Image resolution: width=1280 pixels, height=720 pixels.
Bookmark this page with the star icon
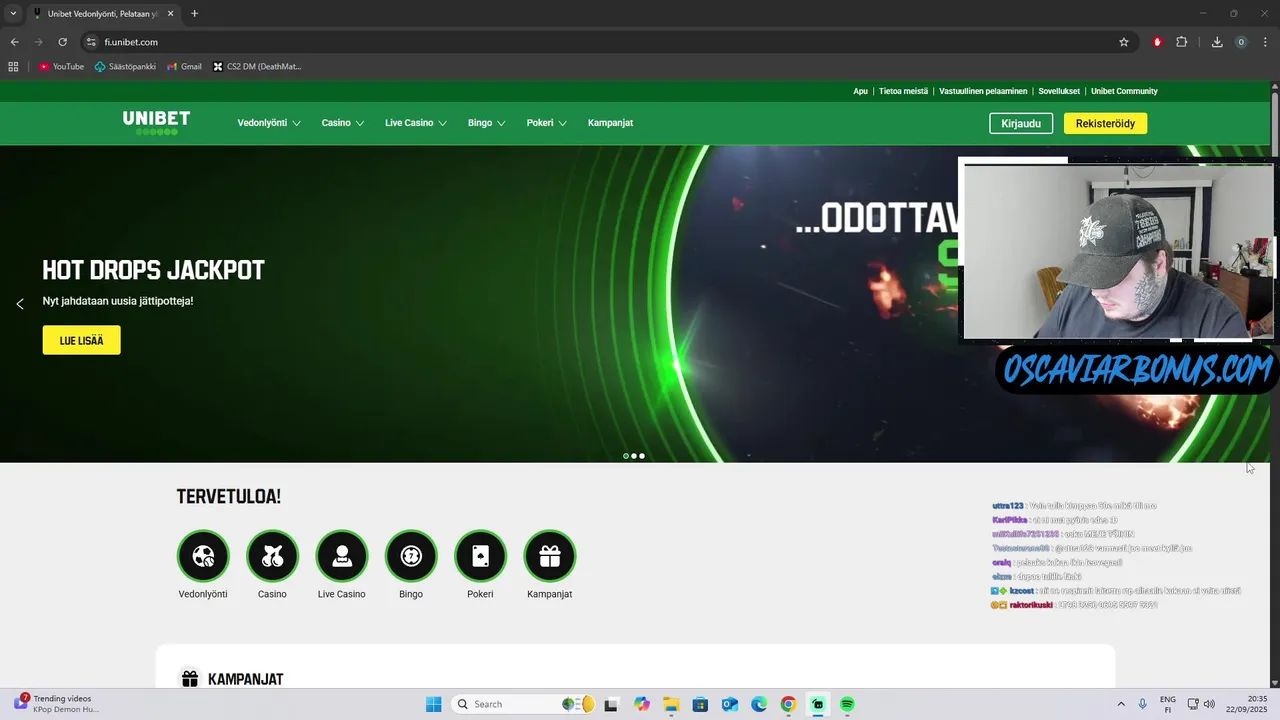[1124, 42]
